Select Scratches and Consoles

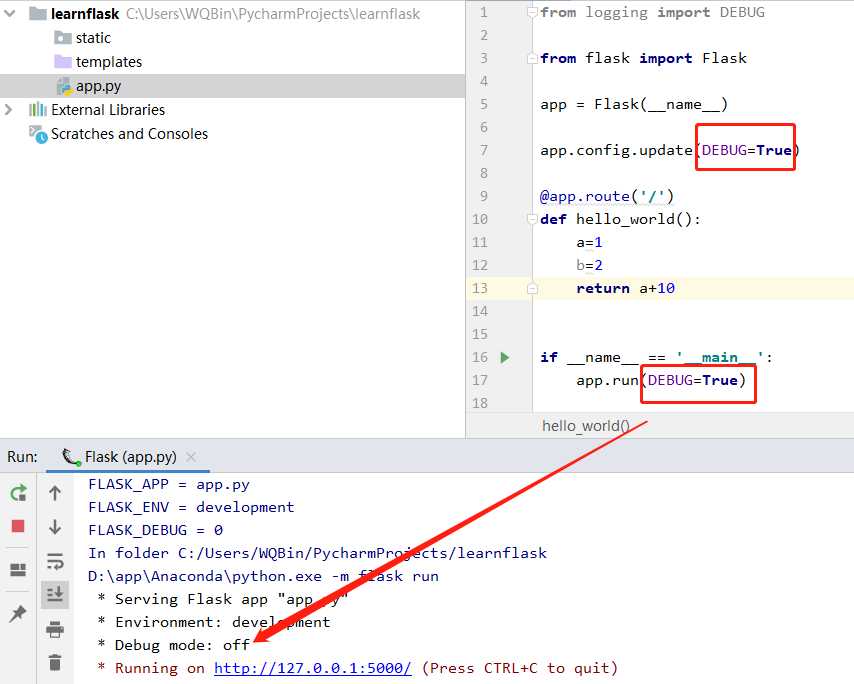130,134
